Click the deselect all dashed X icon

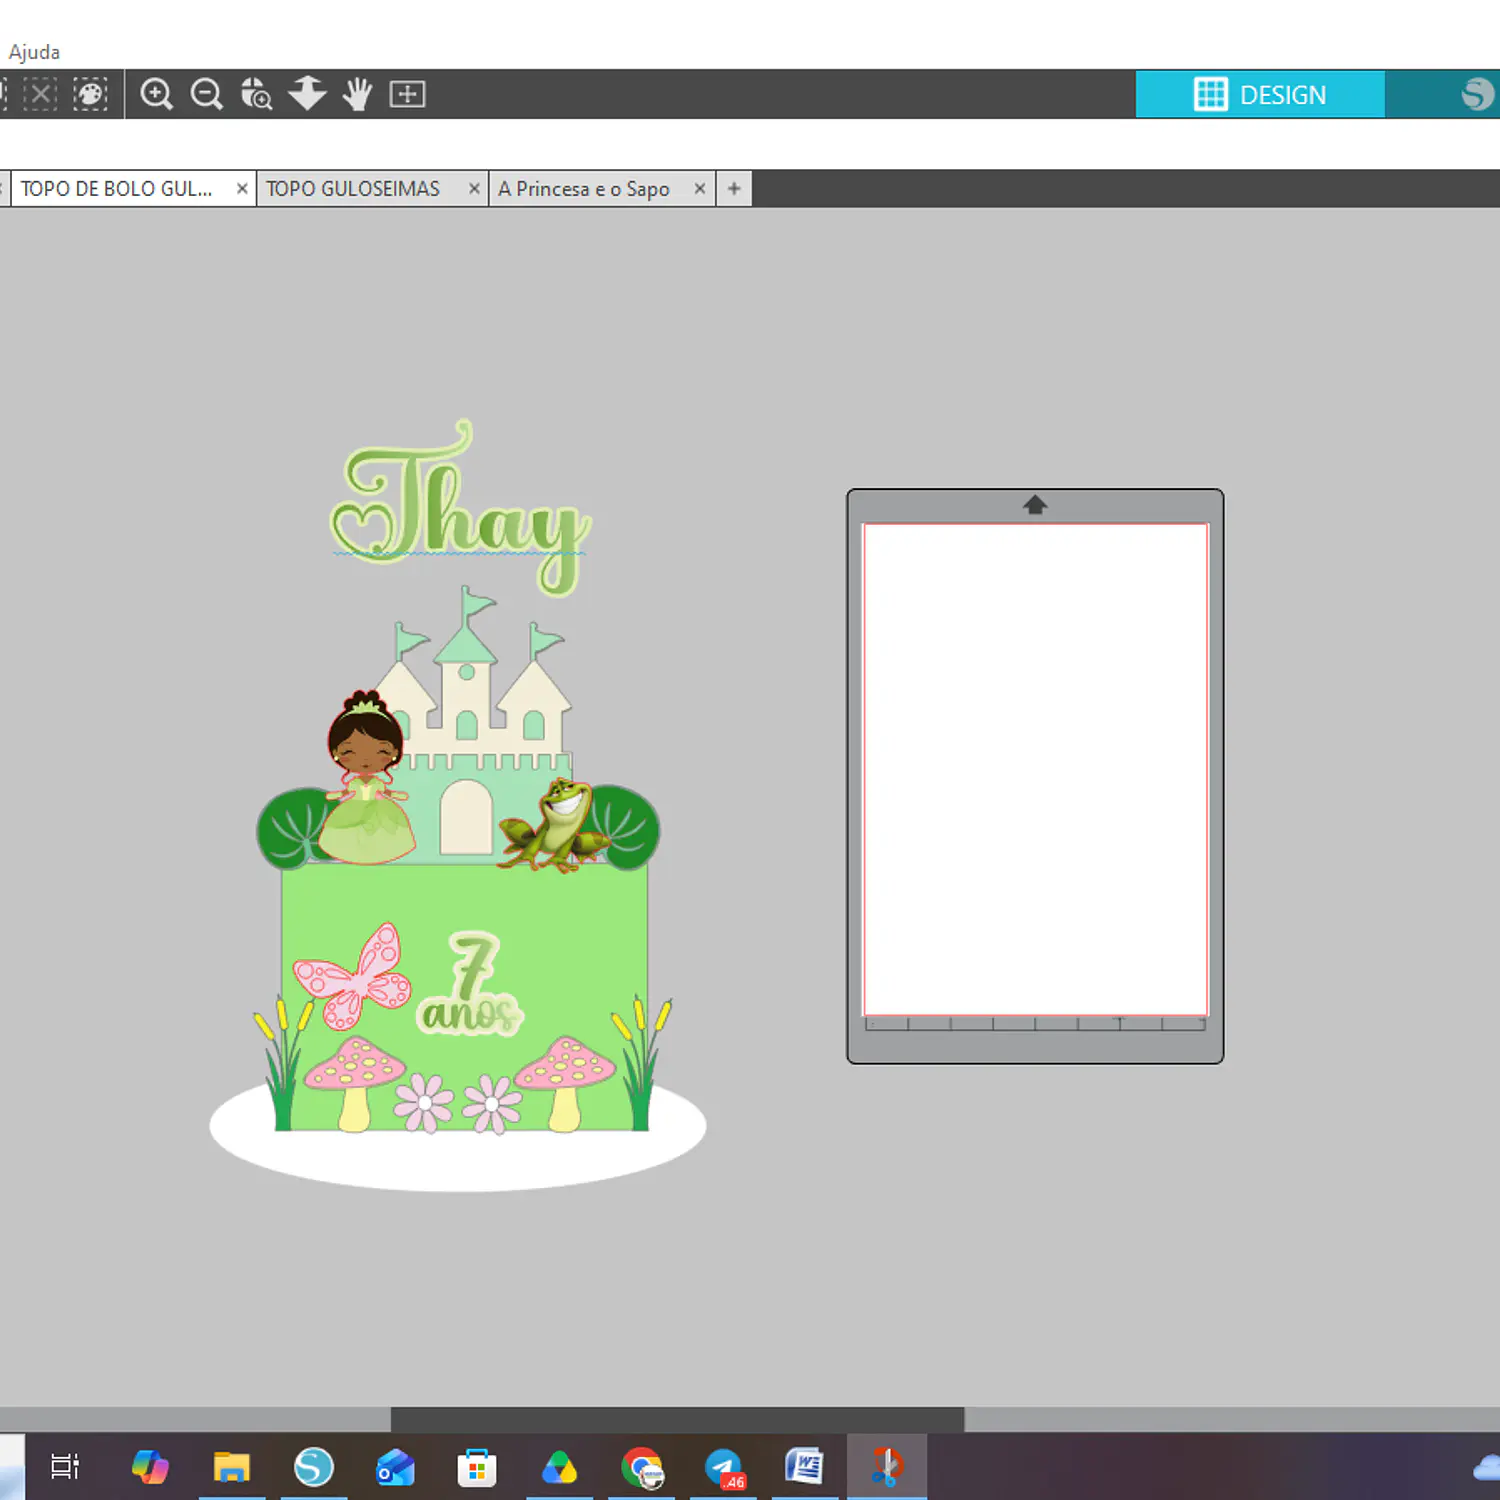tap(40, 94)
